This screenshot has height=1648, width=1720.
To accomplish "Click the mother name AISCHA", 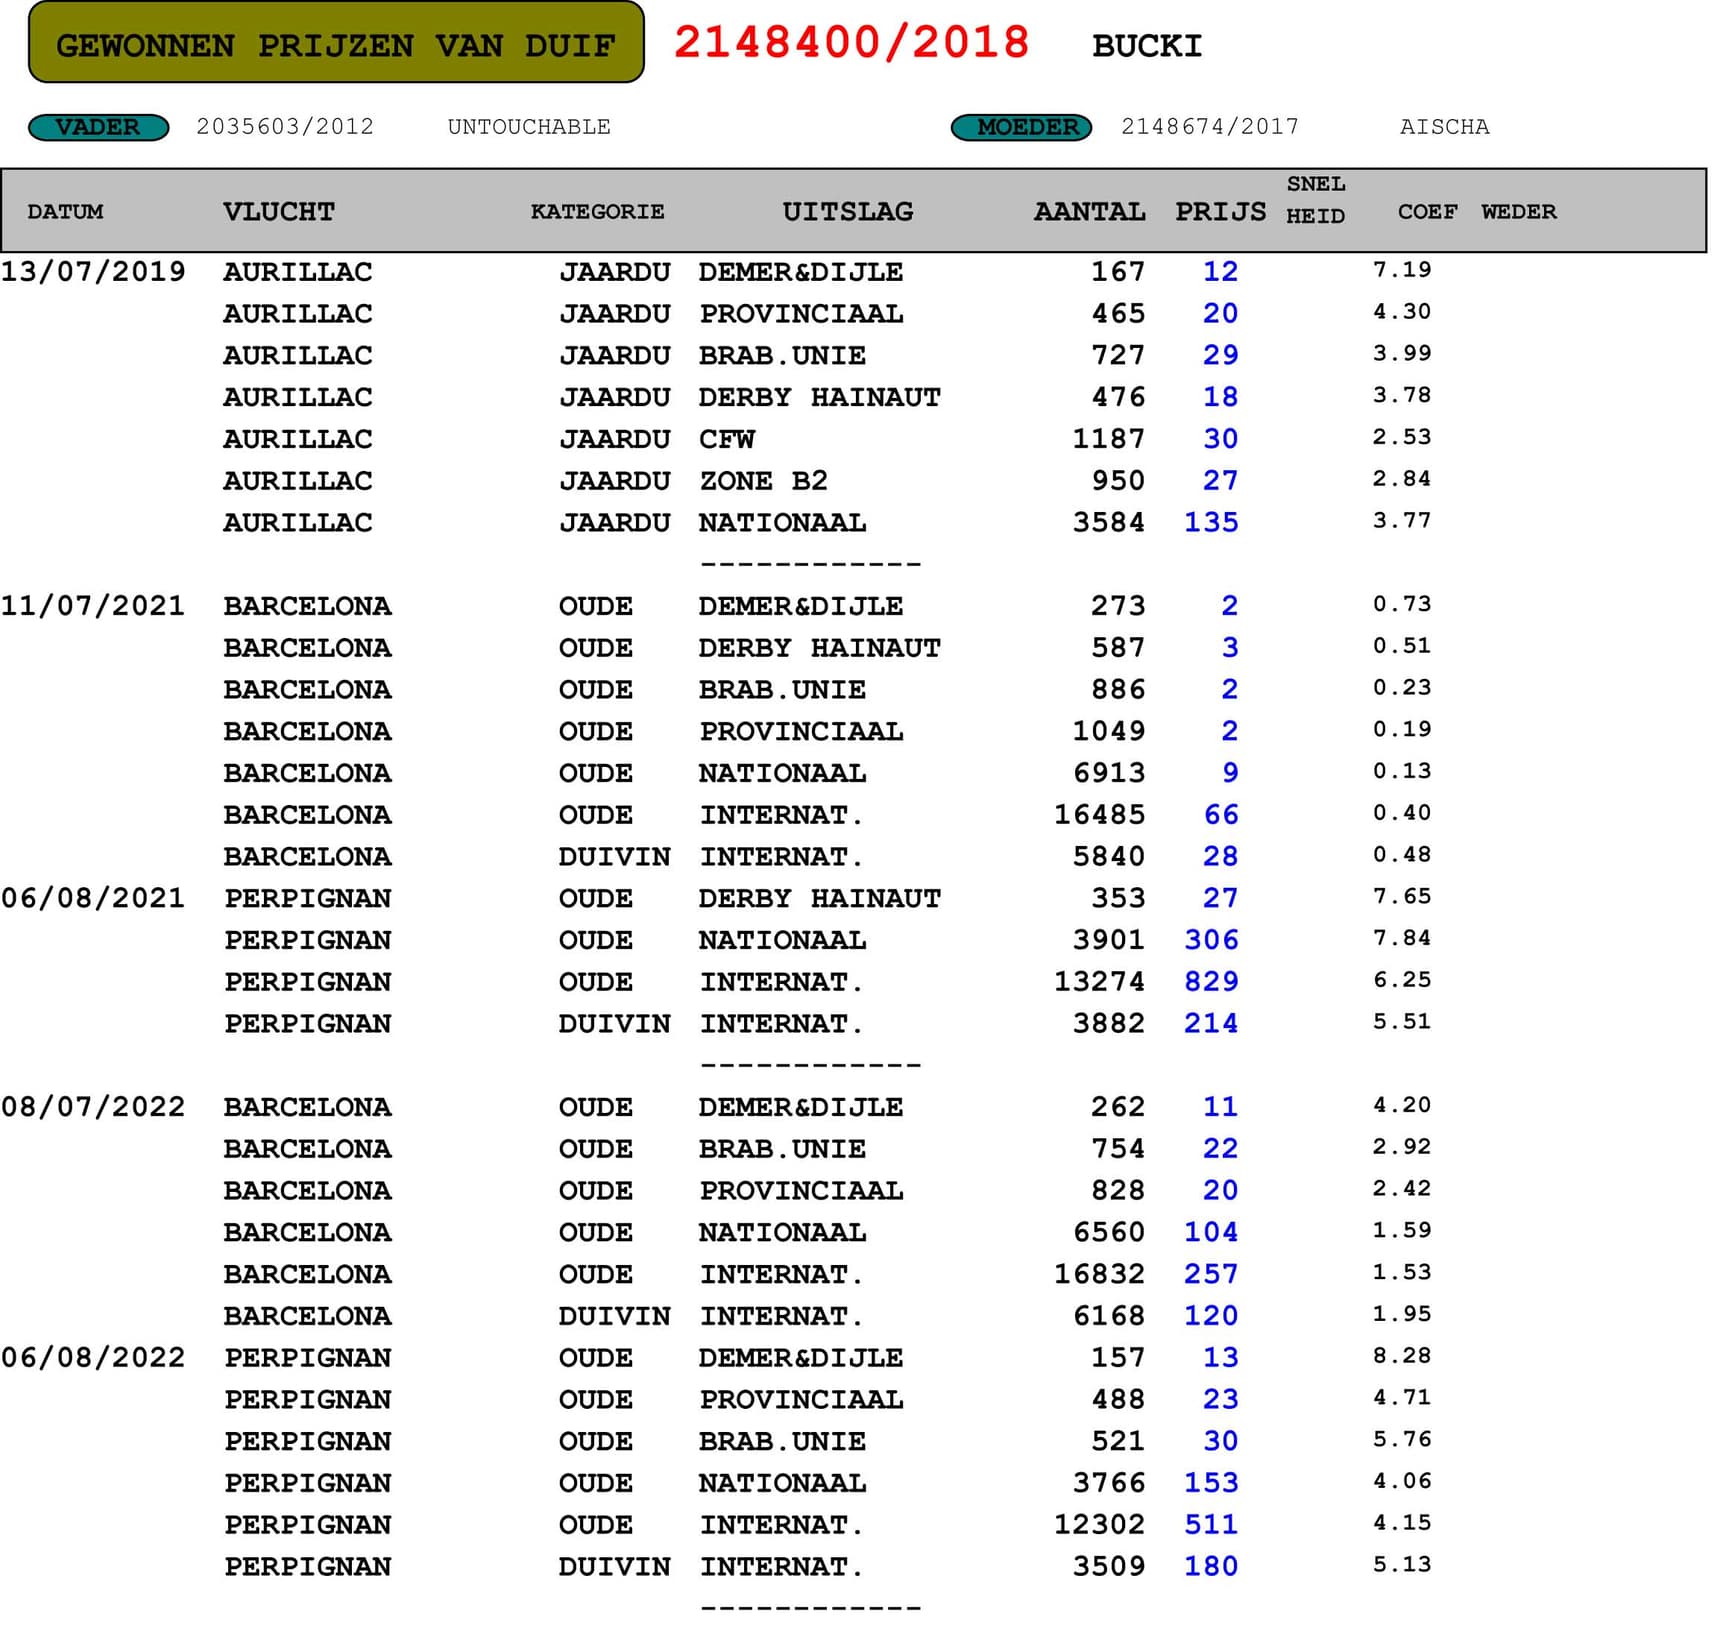I will click(1444, 127).
